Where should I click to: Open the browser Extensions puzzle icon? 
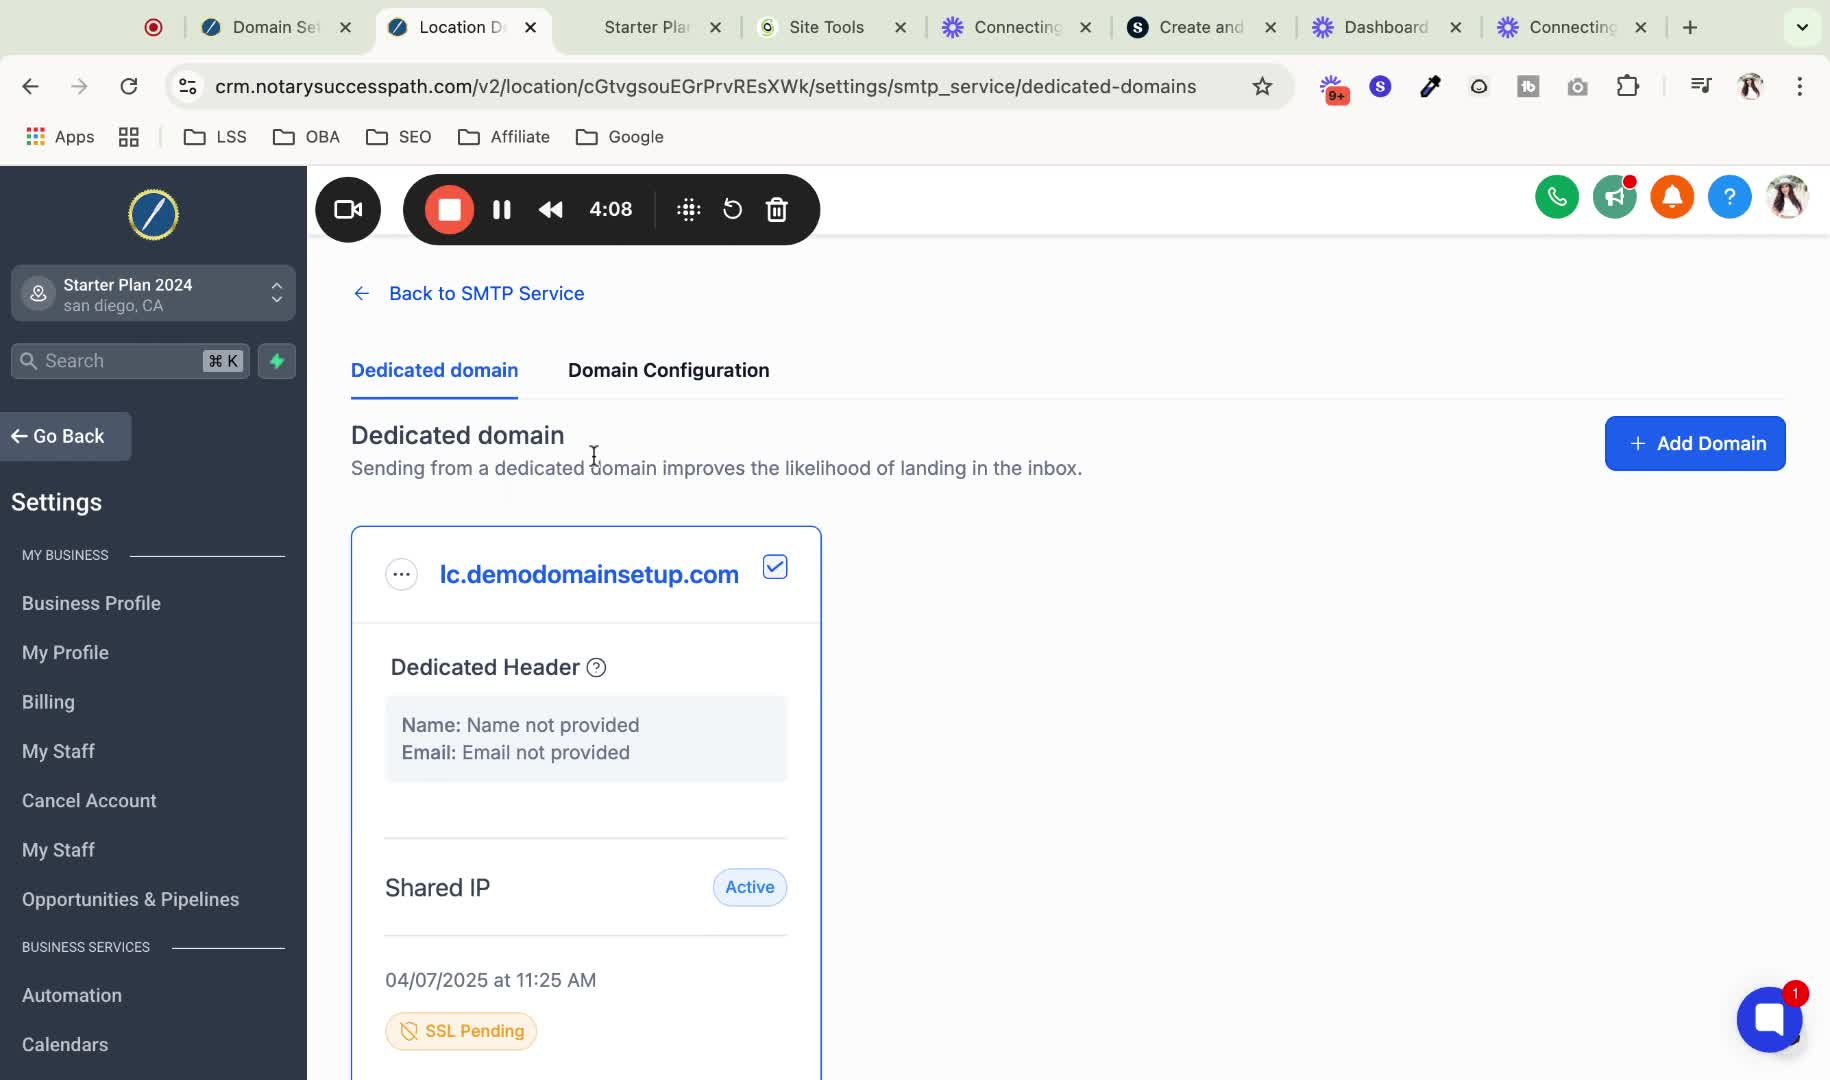point(1628,86)
